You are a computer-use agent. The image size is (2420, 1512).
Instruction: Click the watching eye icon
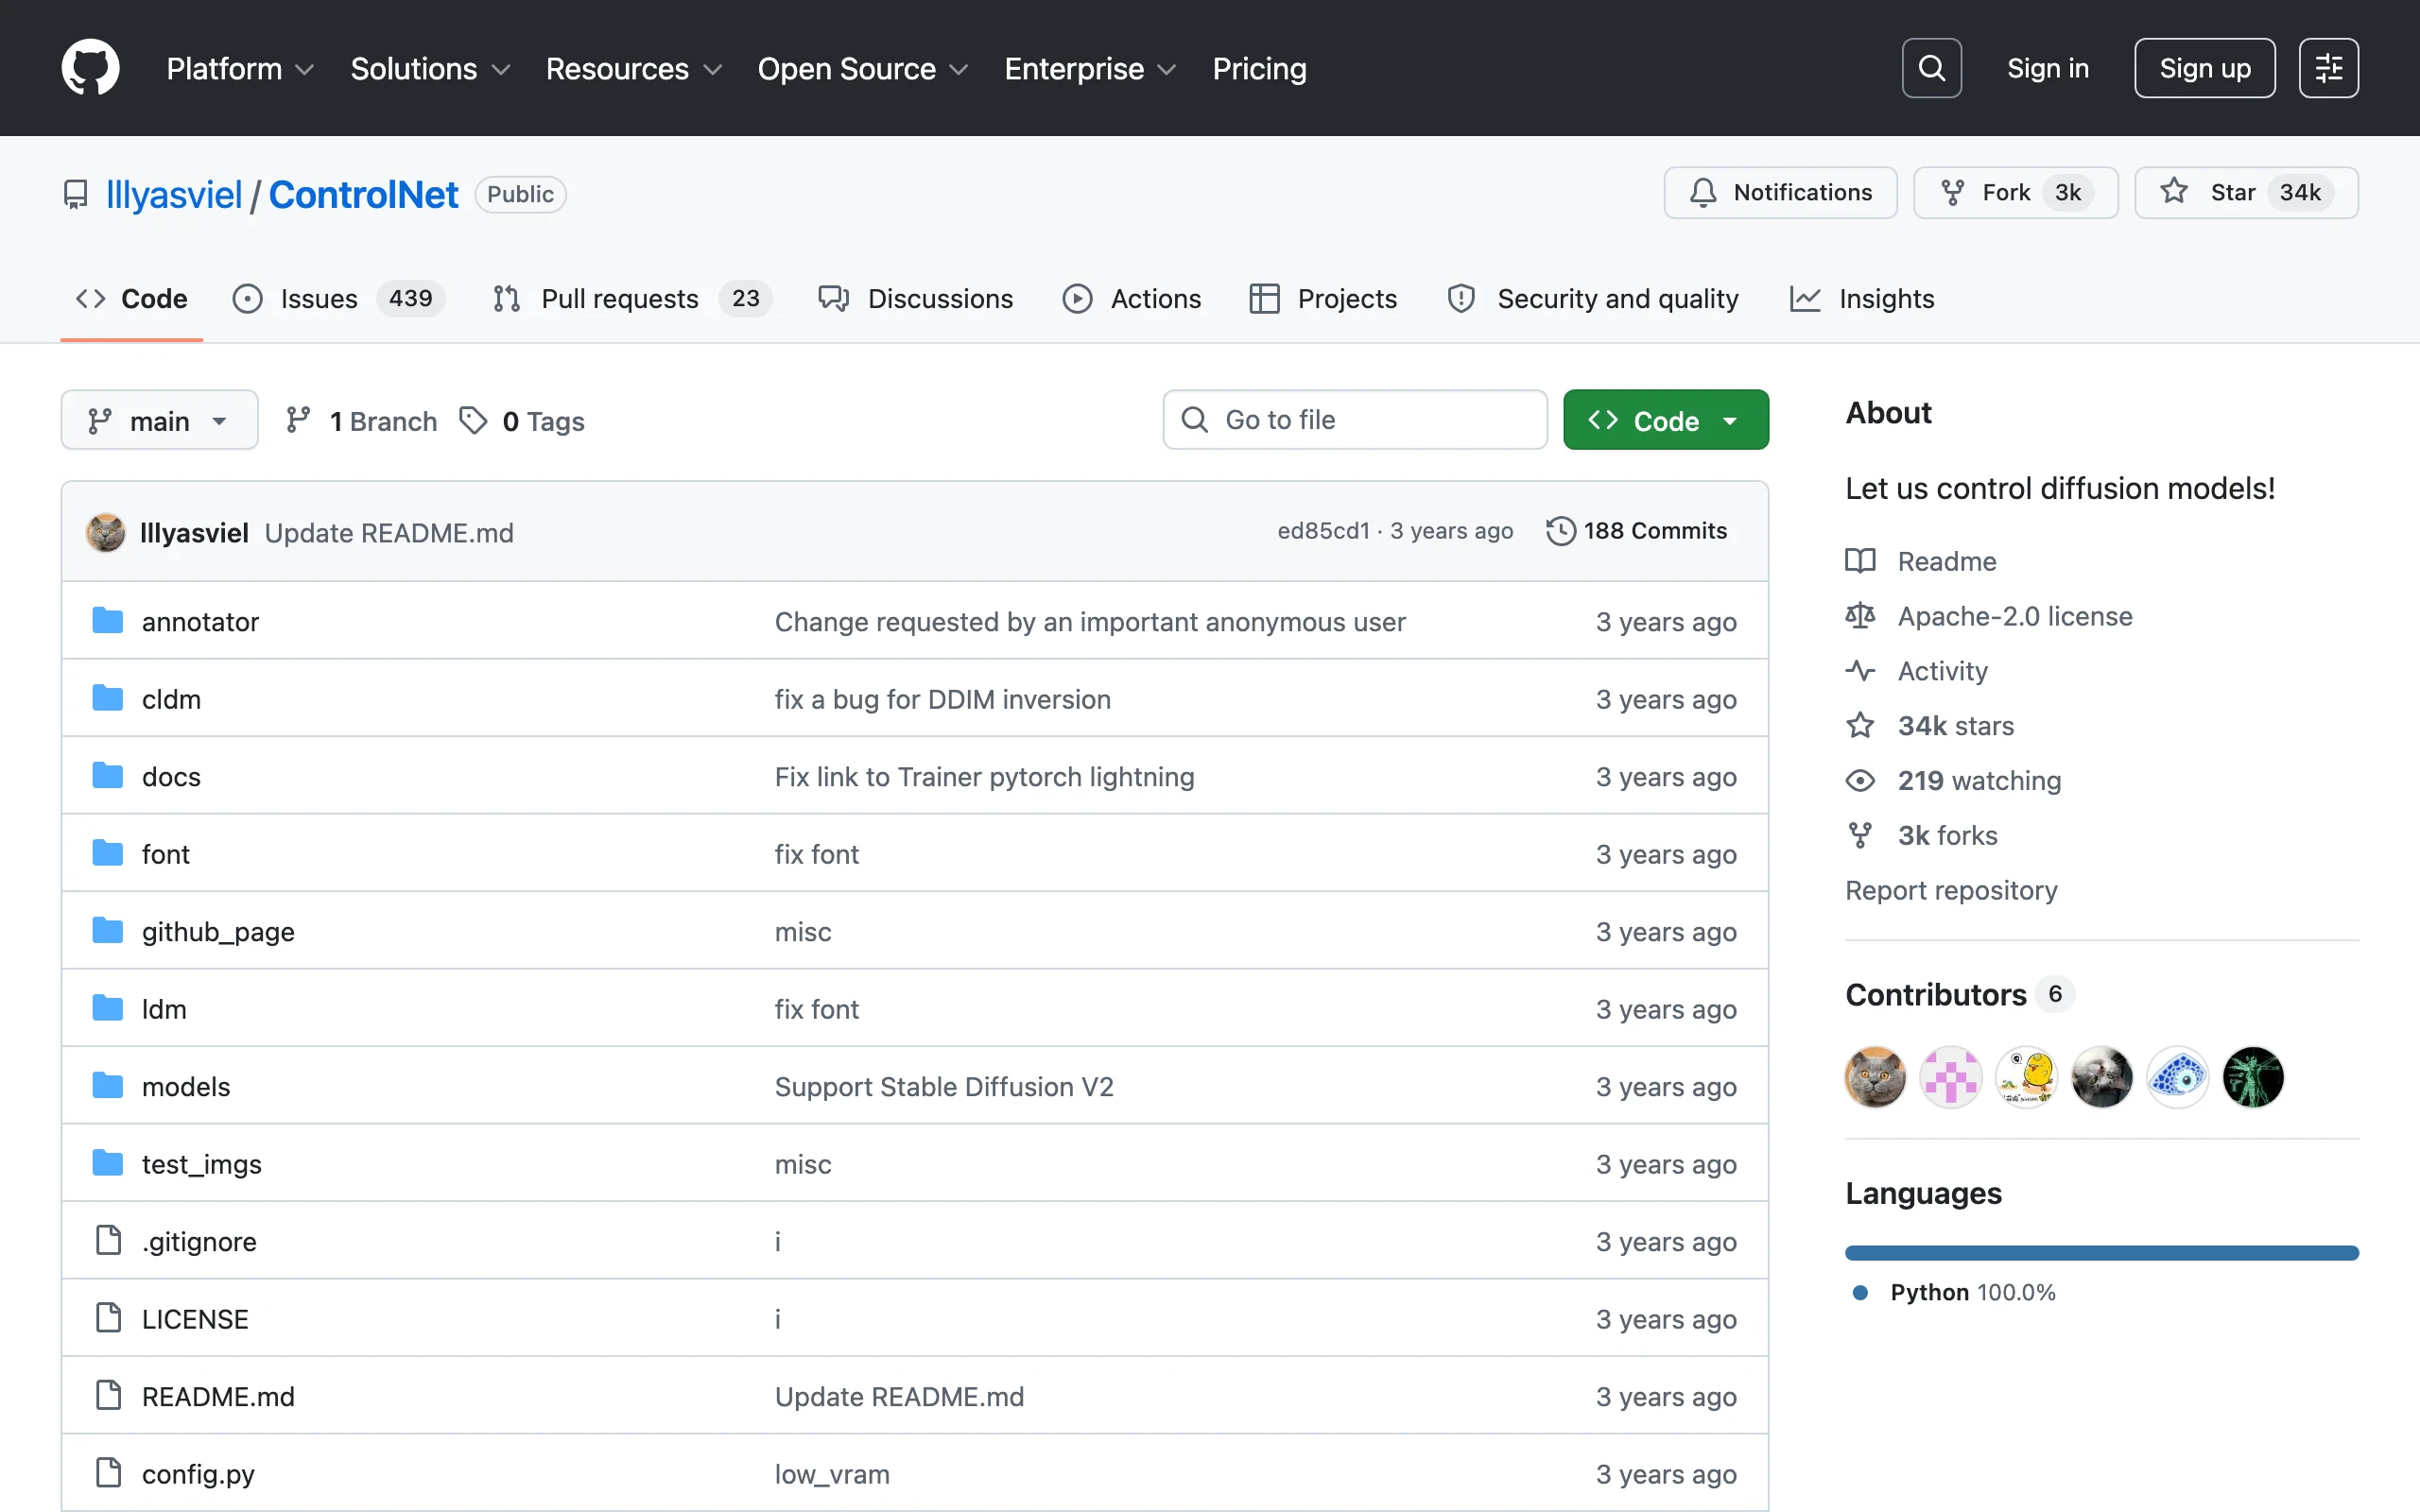[x=1860, y=780]
